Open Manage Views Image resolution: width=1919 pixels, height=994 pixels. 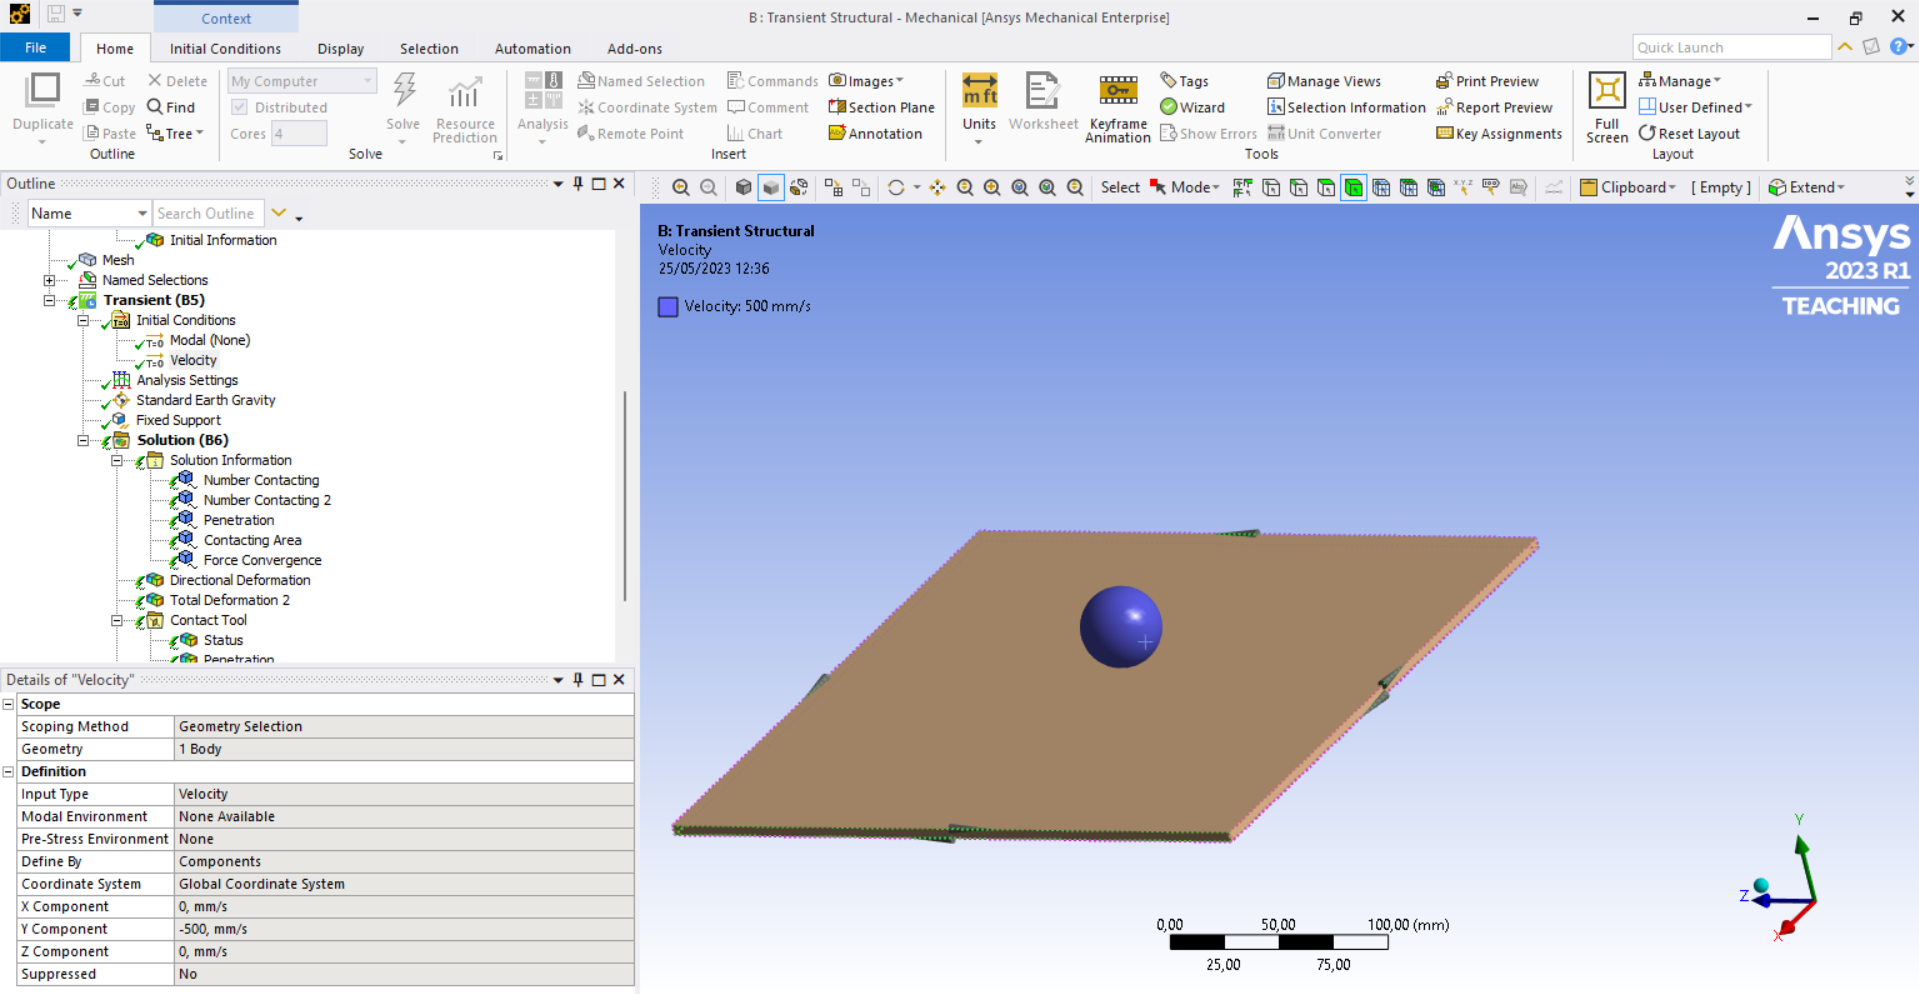tap(1324, 81)
